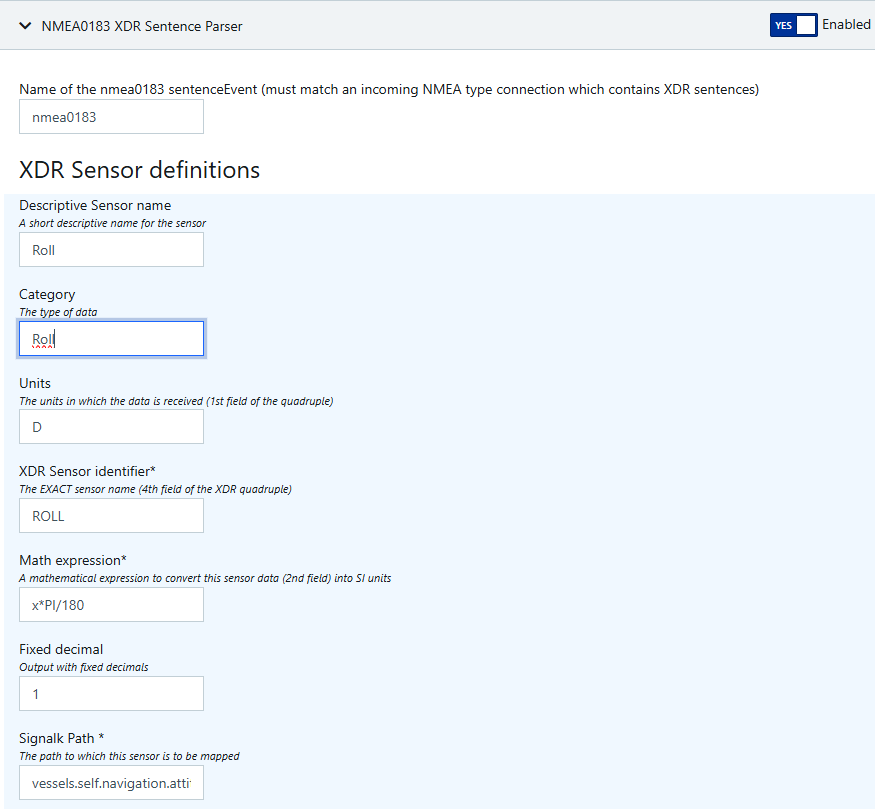Click the XDR Sensor definitions heading
This screenshot has width=875, height=809.
[x=139, y=170]
